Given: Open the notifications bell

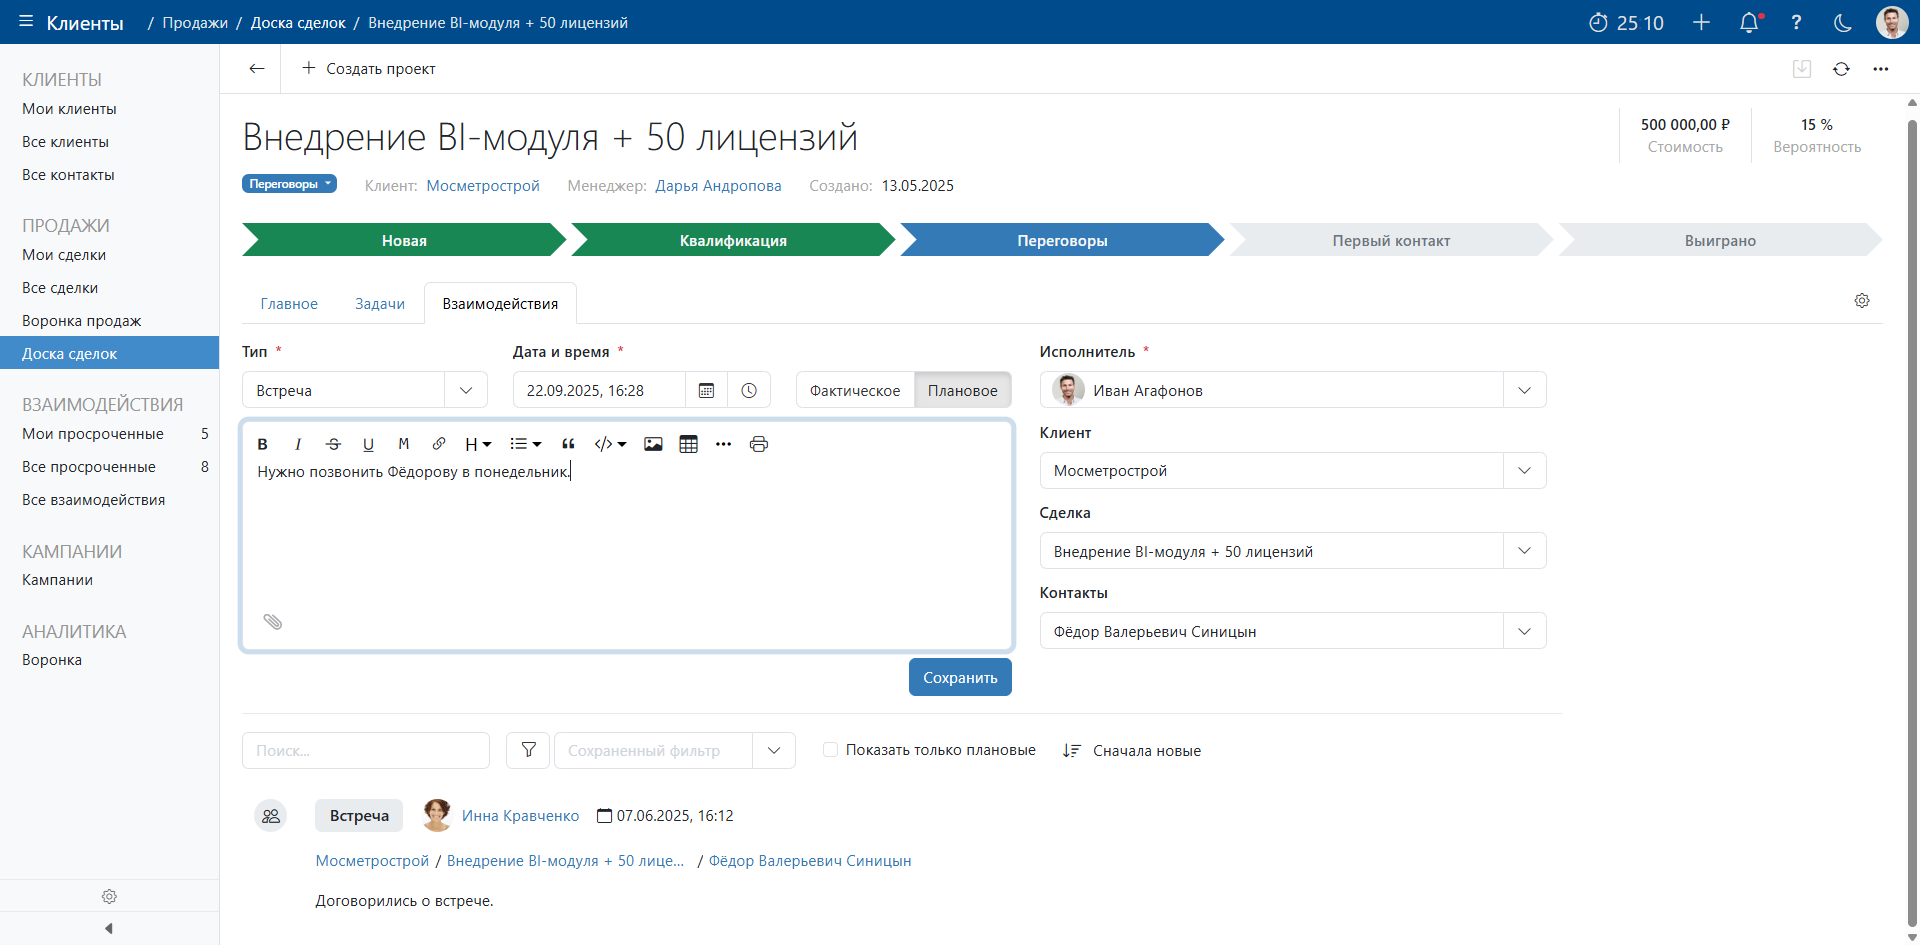Looking at the screenshot, I should click(1749, 23).
